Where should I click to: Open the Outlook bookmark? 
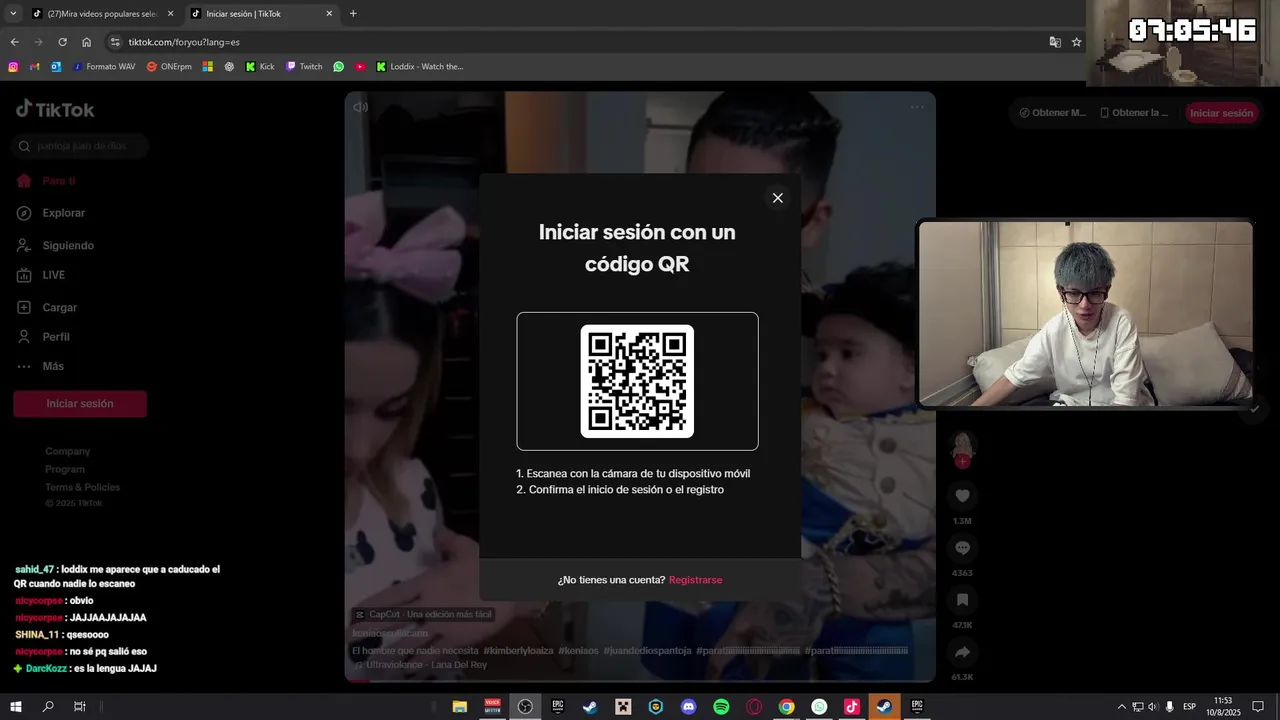[x=56, y=67]
